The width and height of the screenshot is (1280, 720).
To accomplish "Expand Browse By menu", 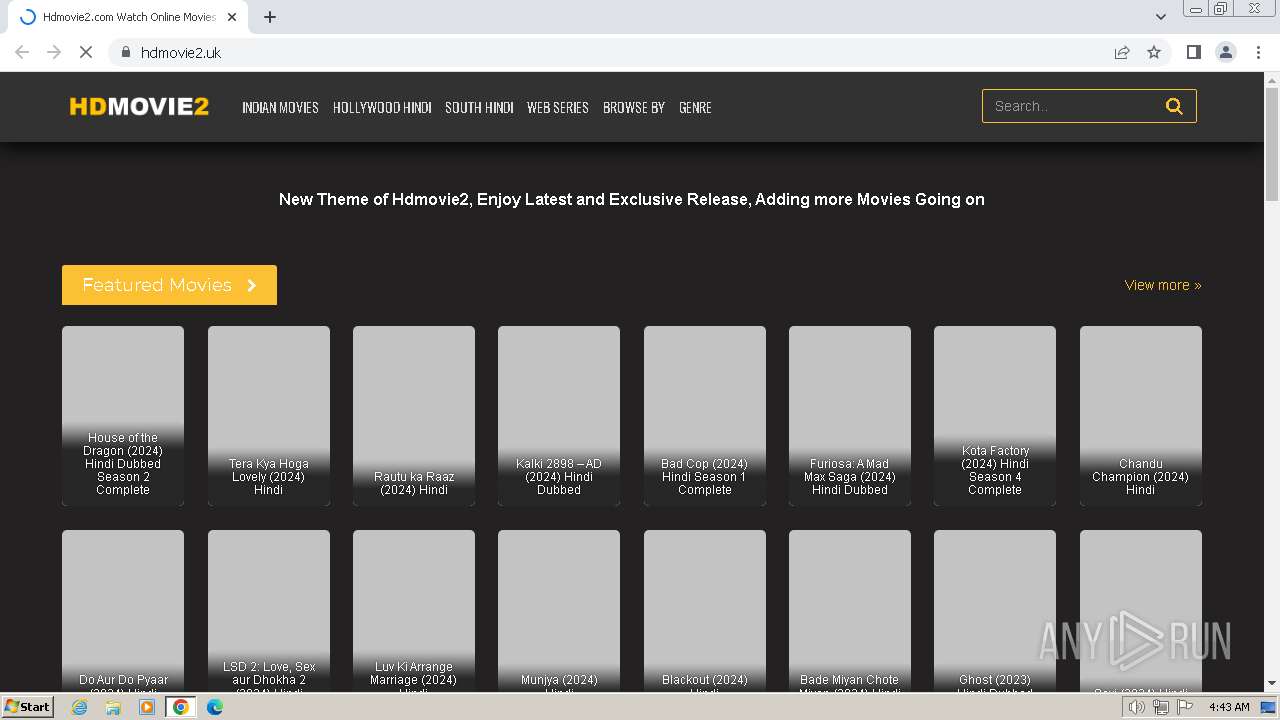I will [x=633, y=107].
